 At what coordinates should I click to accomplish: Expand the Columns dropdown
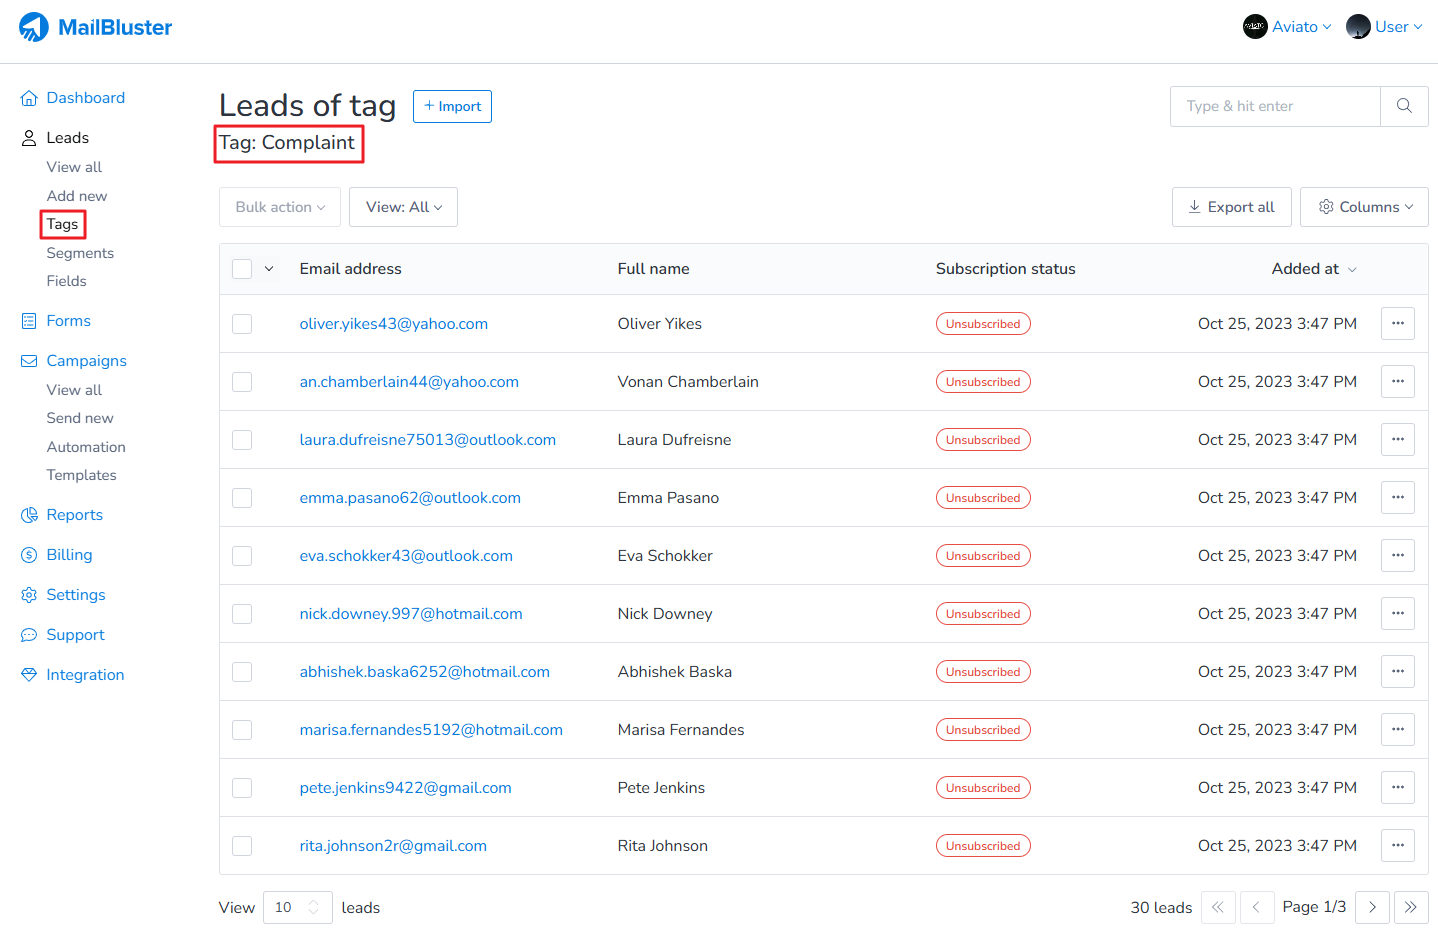(x=1364, y=207)
